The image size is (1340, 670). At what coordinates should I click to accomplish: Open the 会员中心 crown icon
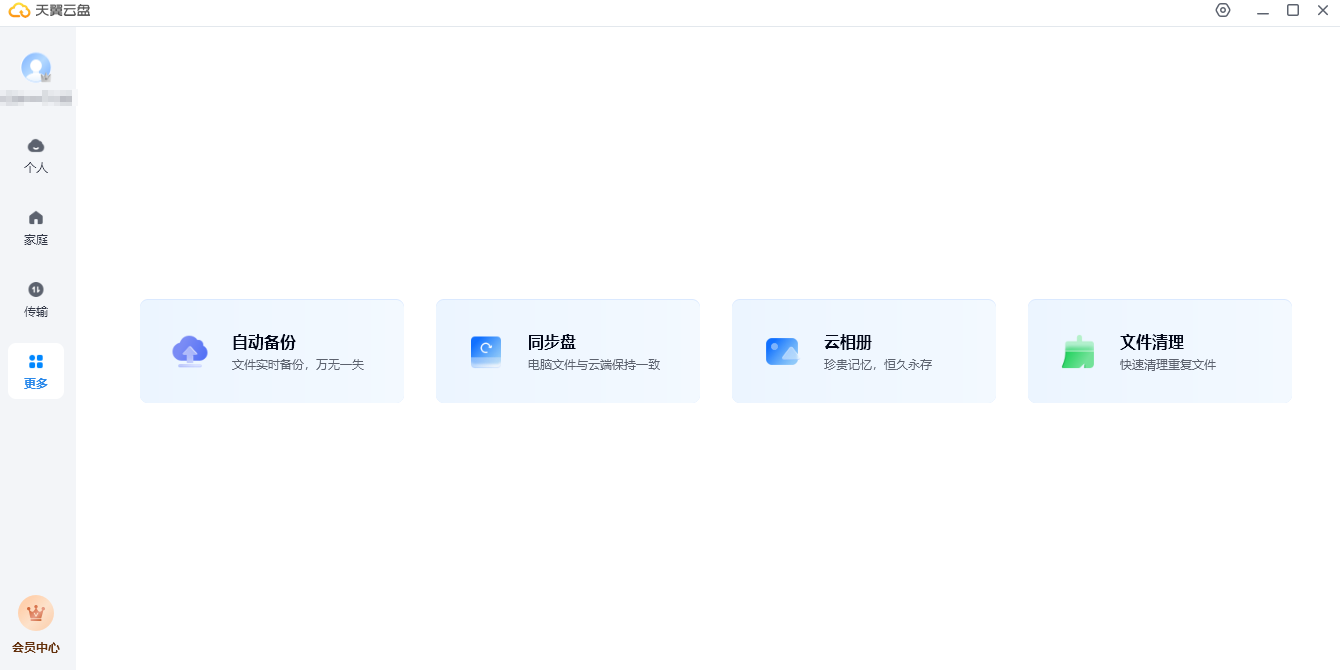pyautogui.click(x=36, y=613)
